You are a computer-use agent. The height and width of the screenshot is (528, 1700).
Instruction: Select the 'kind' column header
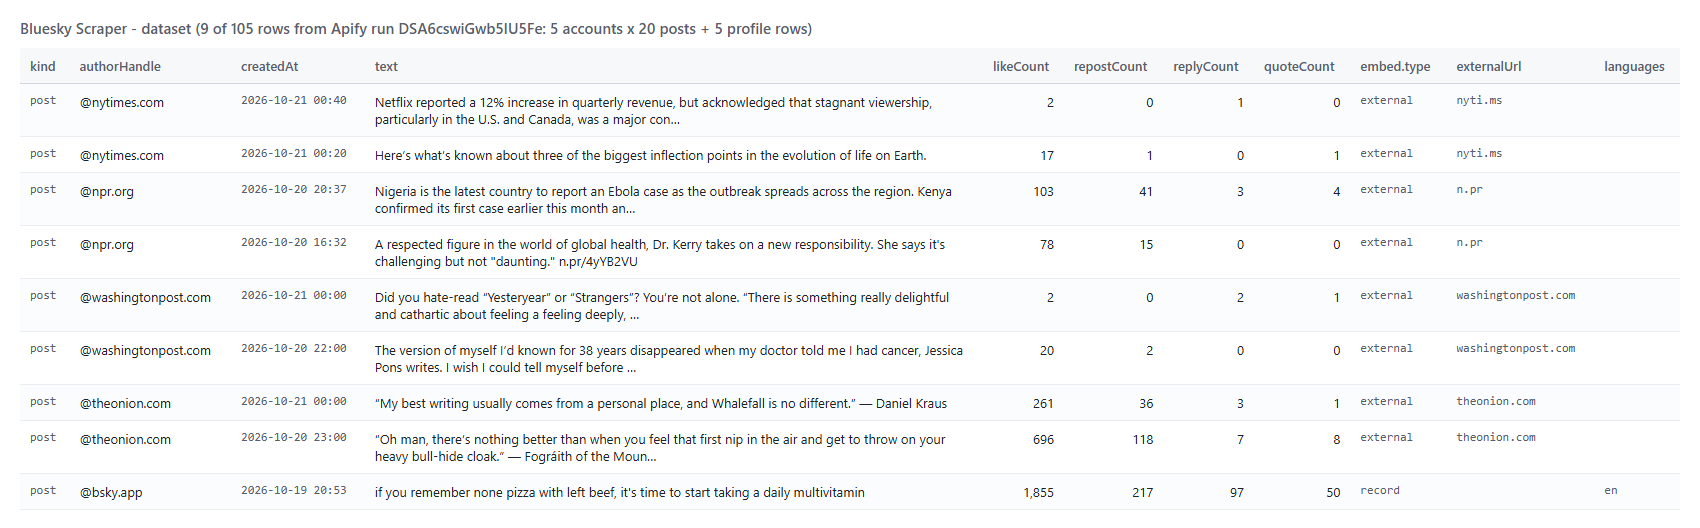[43, 67]
